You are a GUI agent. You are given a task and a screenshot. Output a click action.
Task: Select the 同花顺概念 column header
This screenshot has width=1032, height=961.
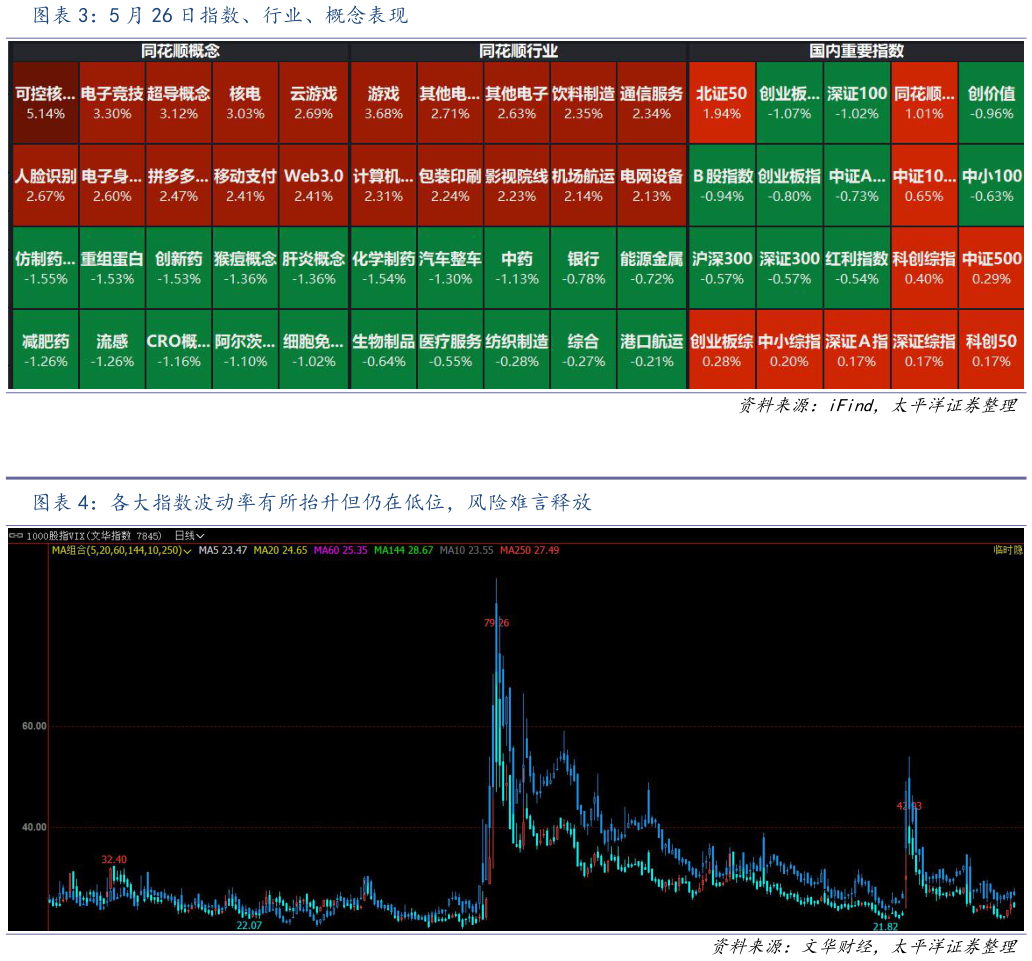[x=180, y=50]
